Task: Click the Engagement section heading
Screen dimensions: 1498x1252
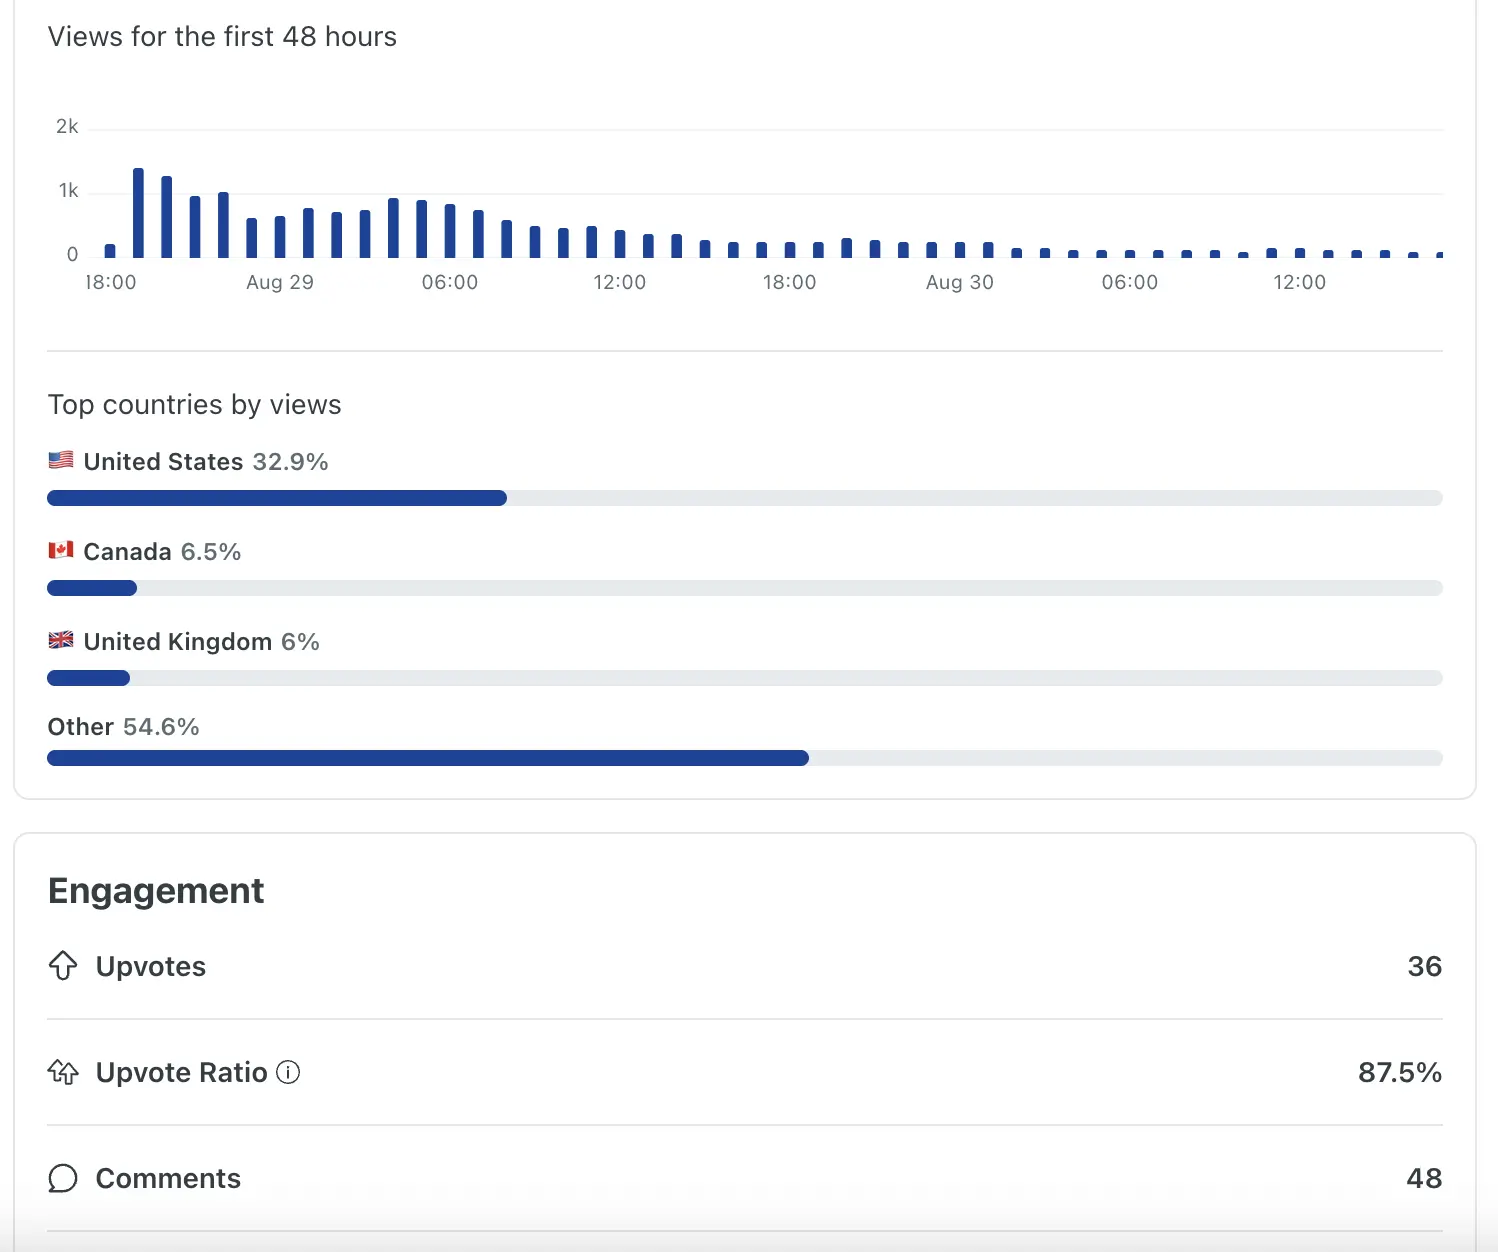Action: [x=156, y=890]
